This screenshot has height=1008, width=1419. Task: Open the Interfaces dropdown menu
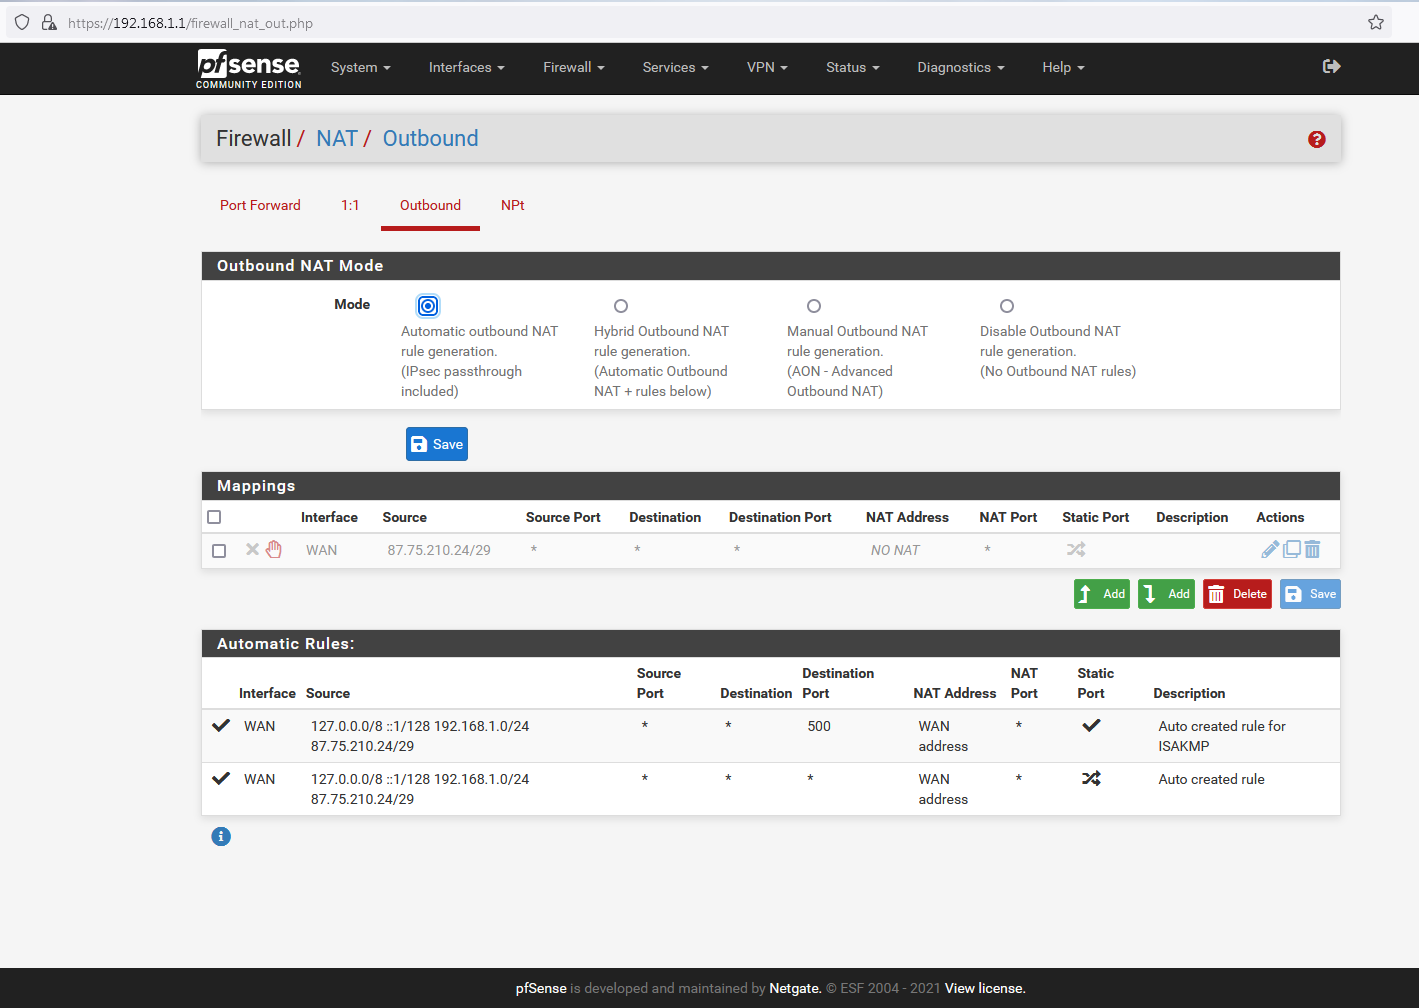pos(466,68)
